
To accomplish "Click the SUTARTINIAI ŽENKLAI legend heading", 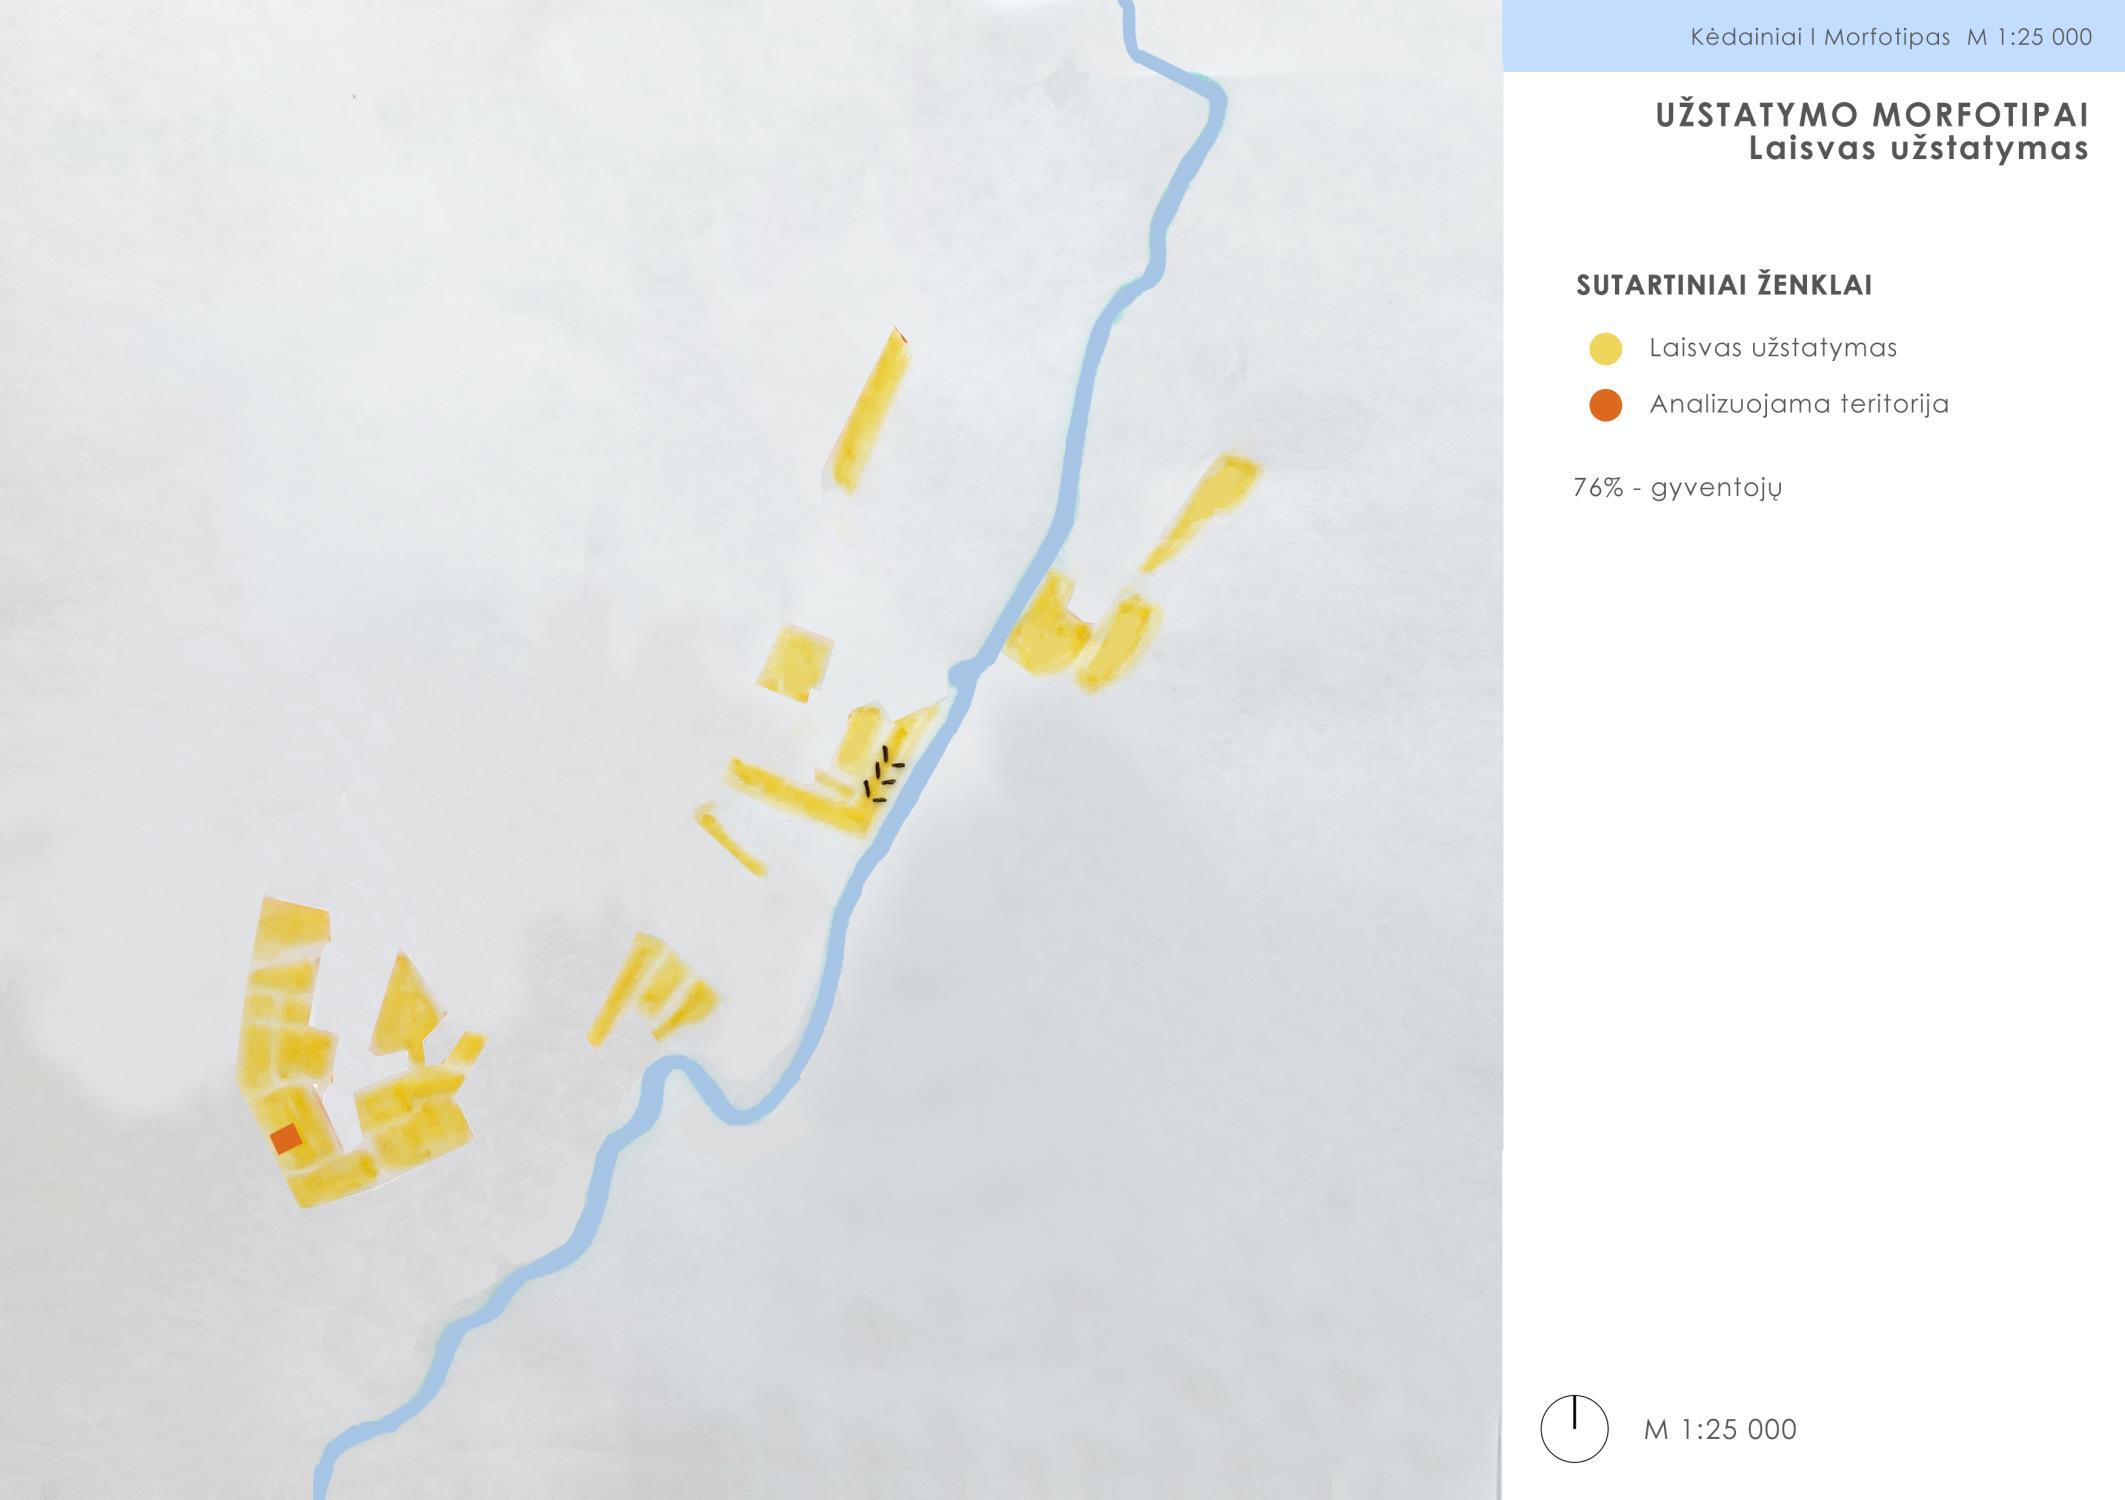I will 1724,285.
